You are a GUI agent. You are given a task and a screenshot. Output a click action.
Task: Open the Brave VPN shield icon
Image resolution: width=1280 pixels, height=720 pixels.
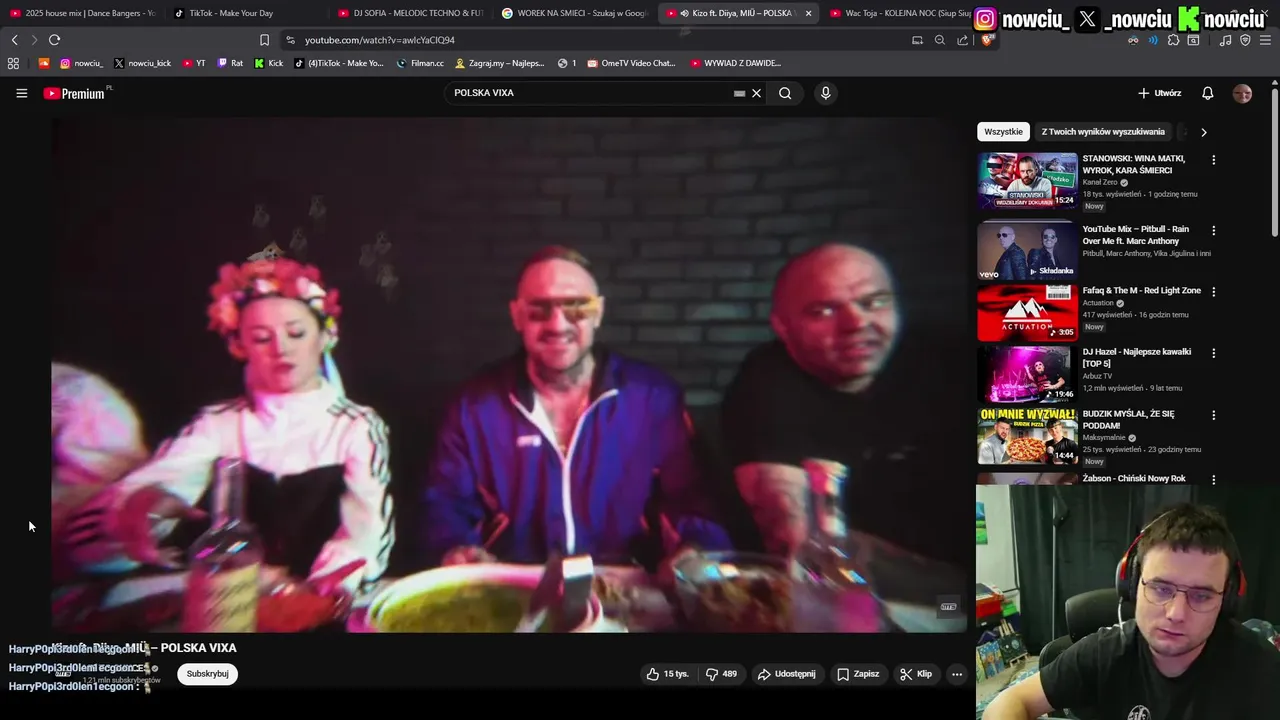[1245, 40]
